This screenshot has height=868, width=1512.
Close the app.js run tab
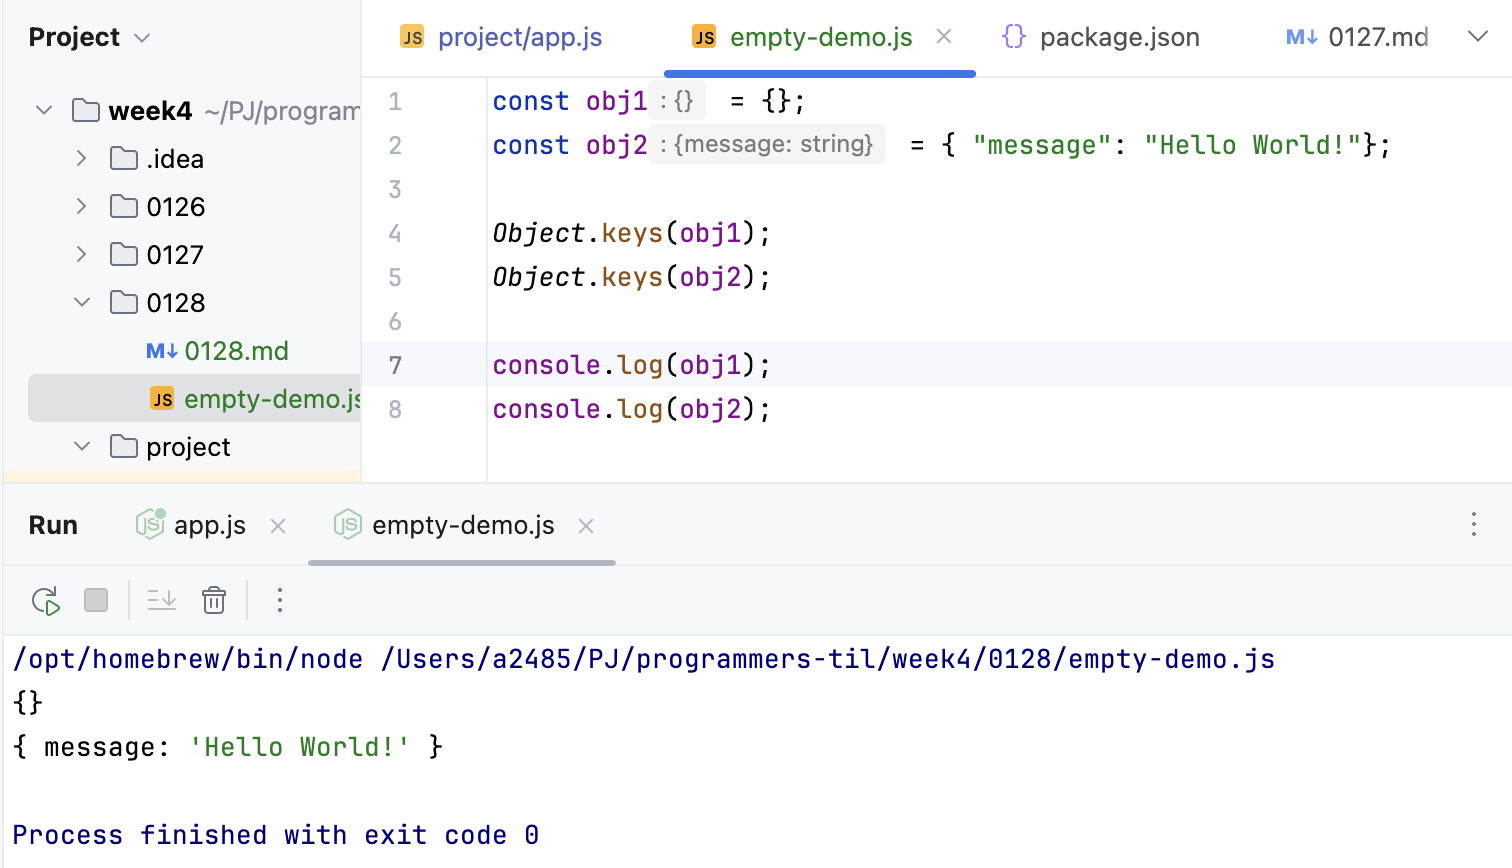(x=278, y=526)
